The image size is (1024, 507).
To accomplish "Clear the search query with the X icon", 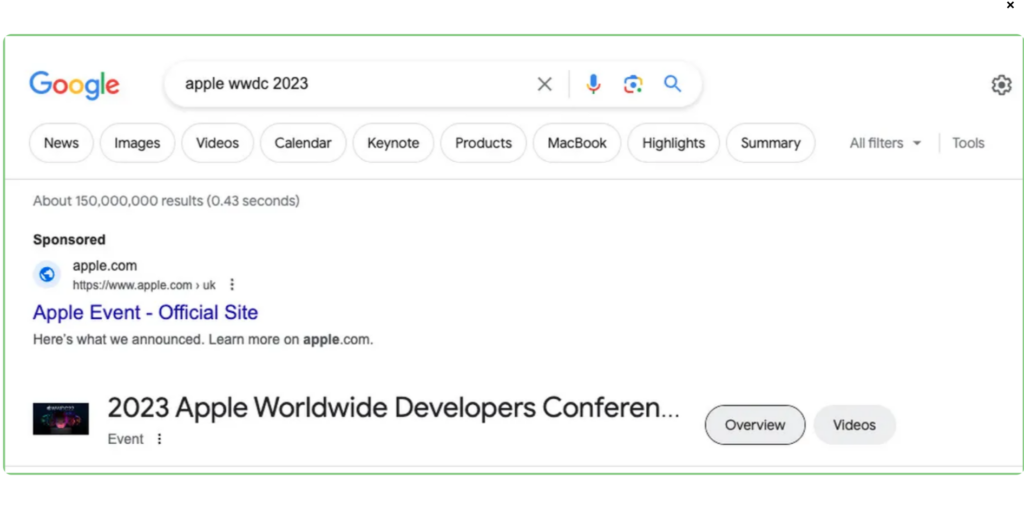I will coord(544,84).
